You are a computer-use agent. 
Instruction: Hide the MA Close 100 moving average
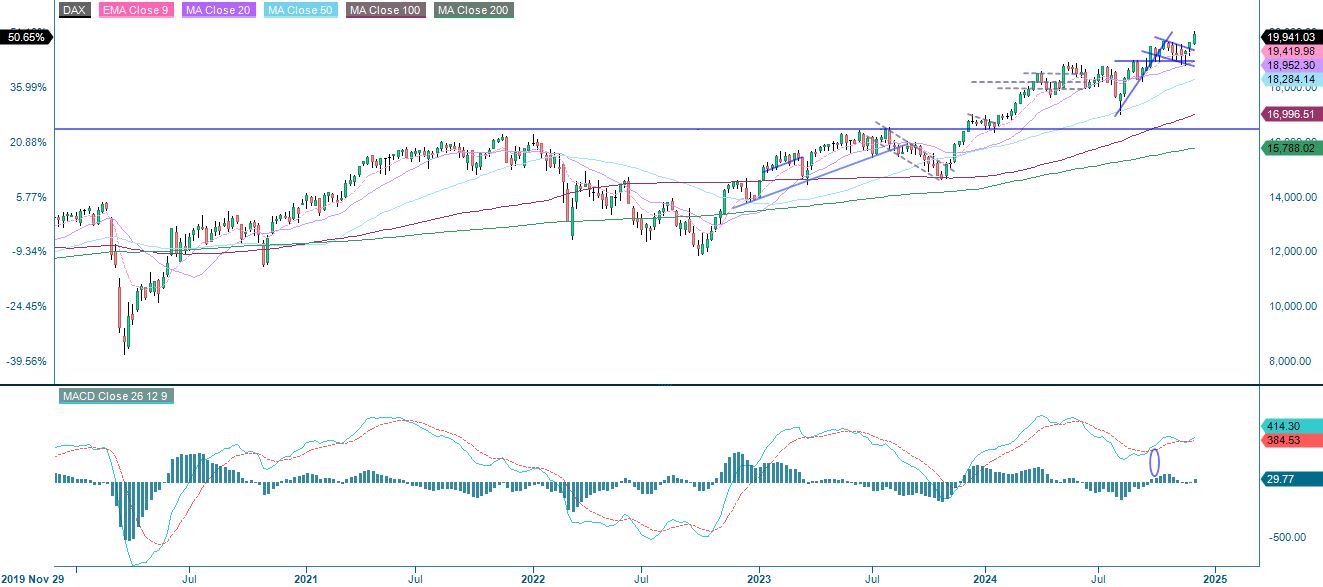pos(386,10)
